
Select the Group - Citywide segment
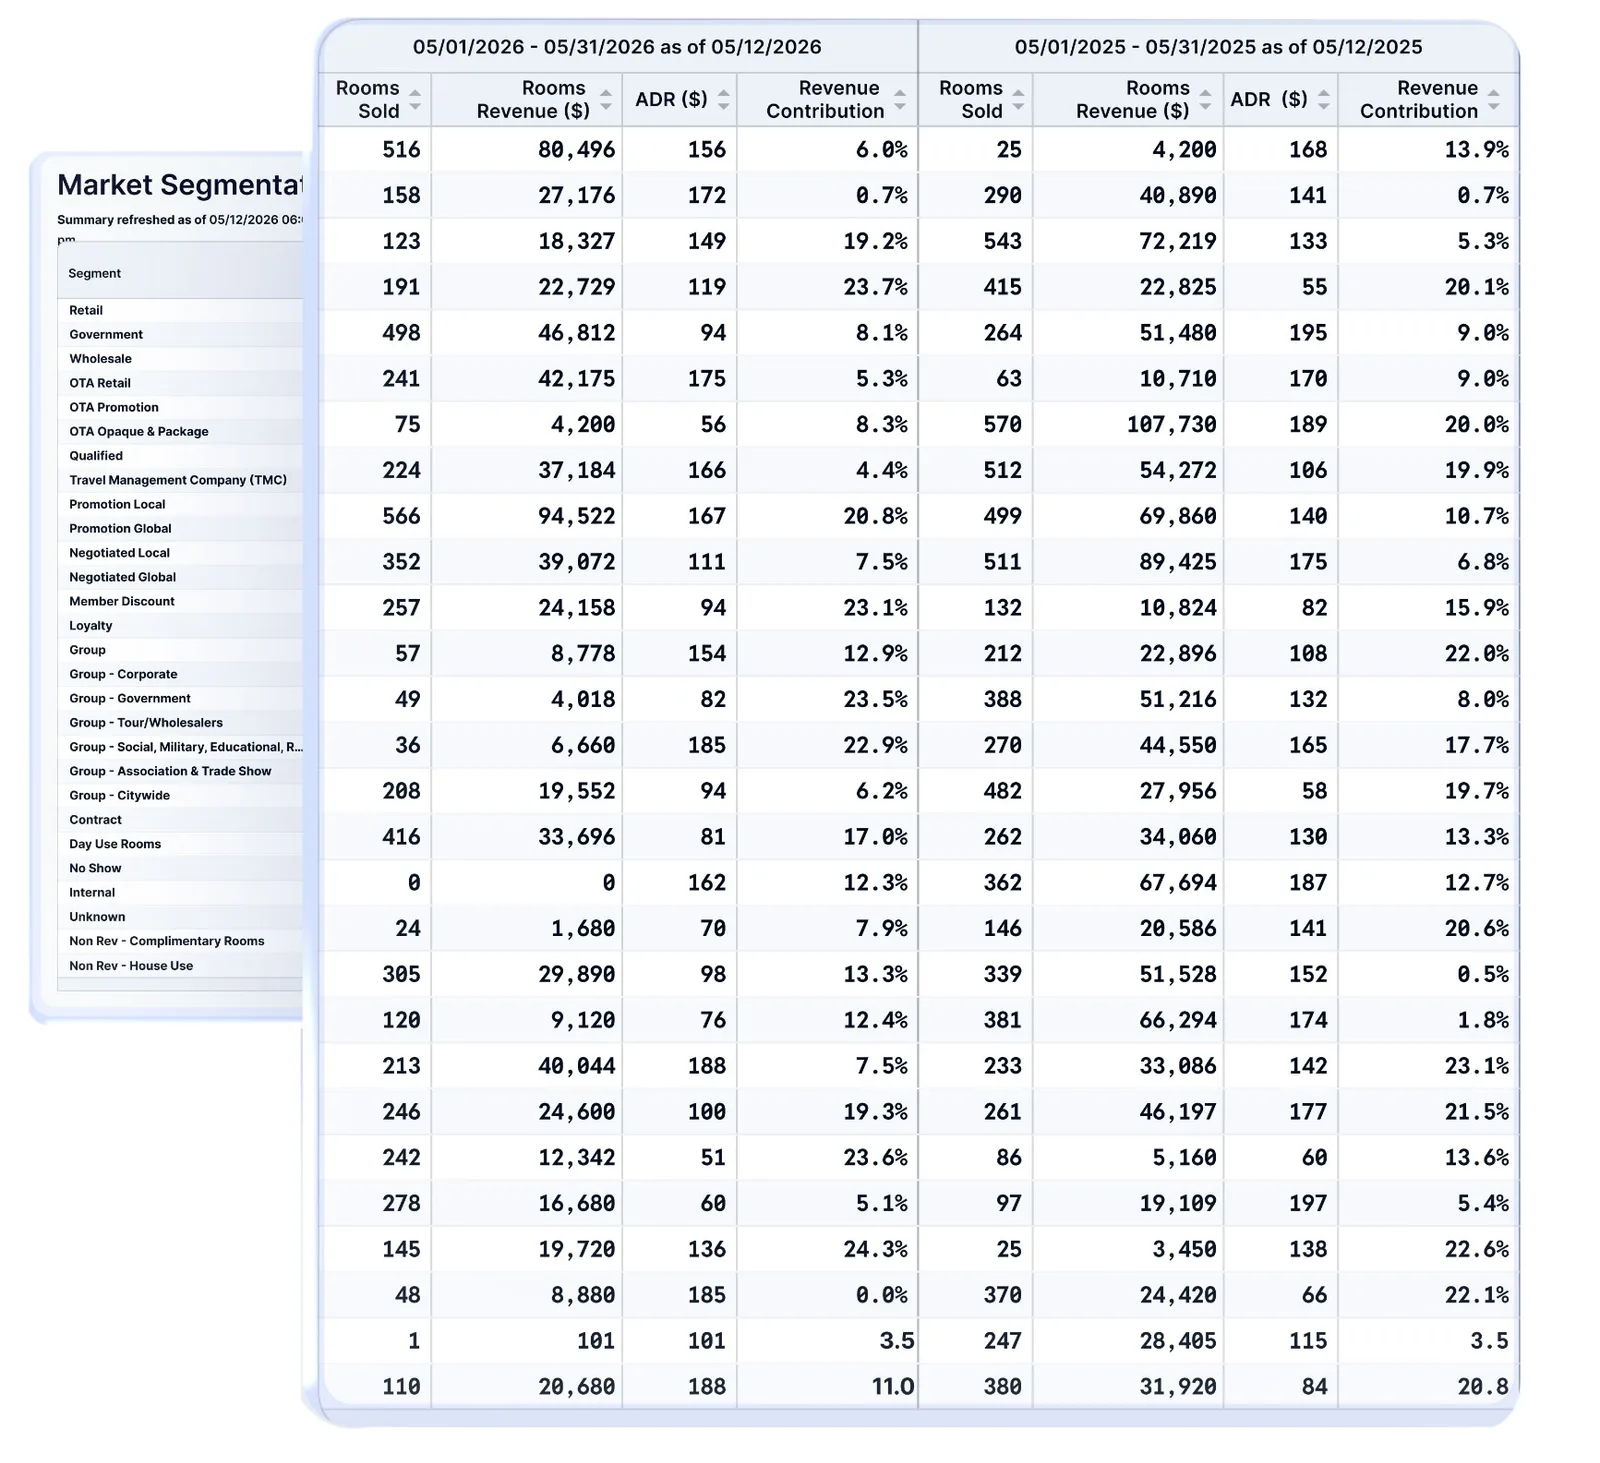[180, 796]
